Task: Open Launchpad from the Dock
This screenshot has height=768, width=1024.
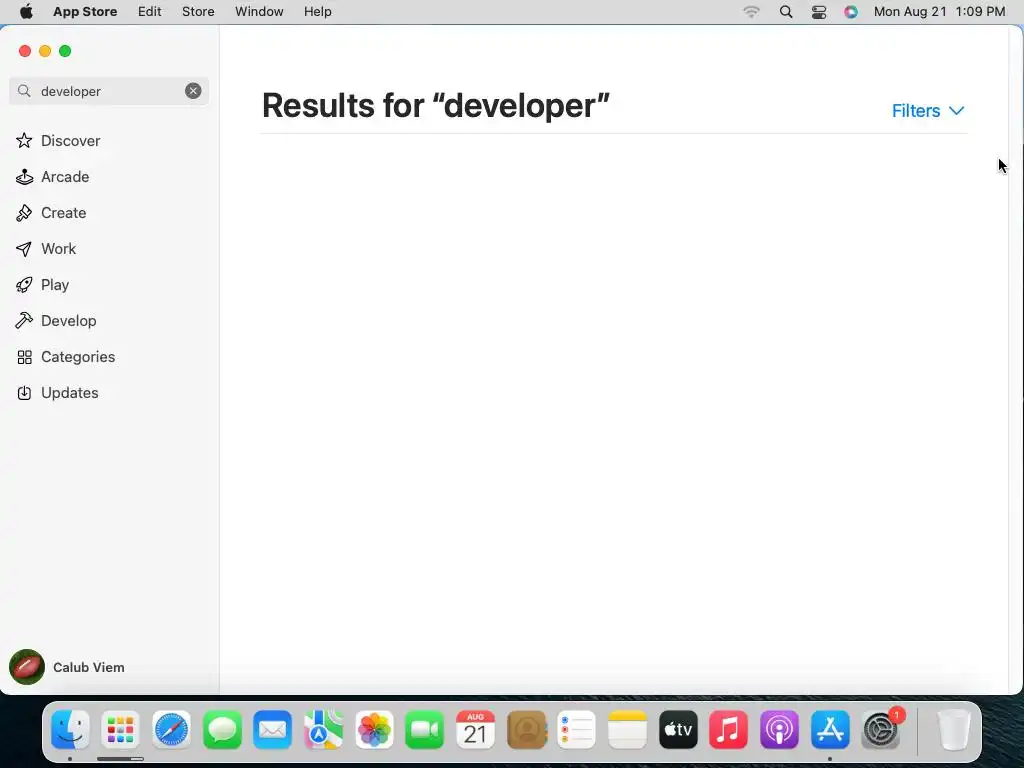Action: click(x=120, y=729)
